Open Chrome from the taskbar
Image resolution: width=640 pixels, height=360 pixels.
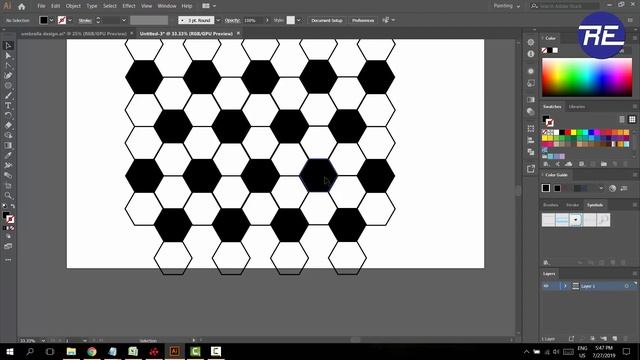tap(92, 351)
